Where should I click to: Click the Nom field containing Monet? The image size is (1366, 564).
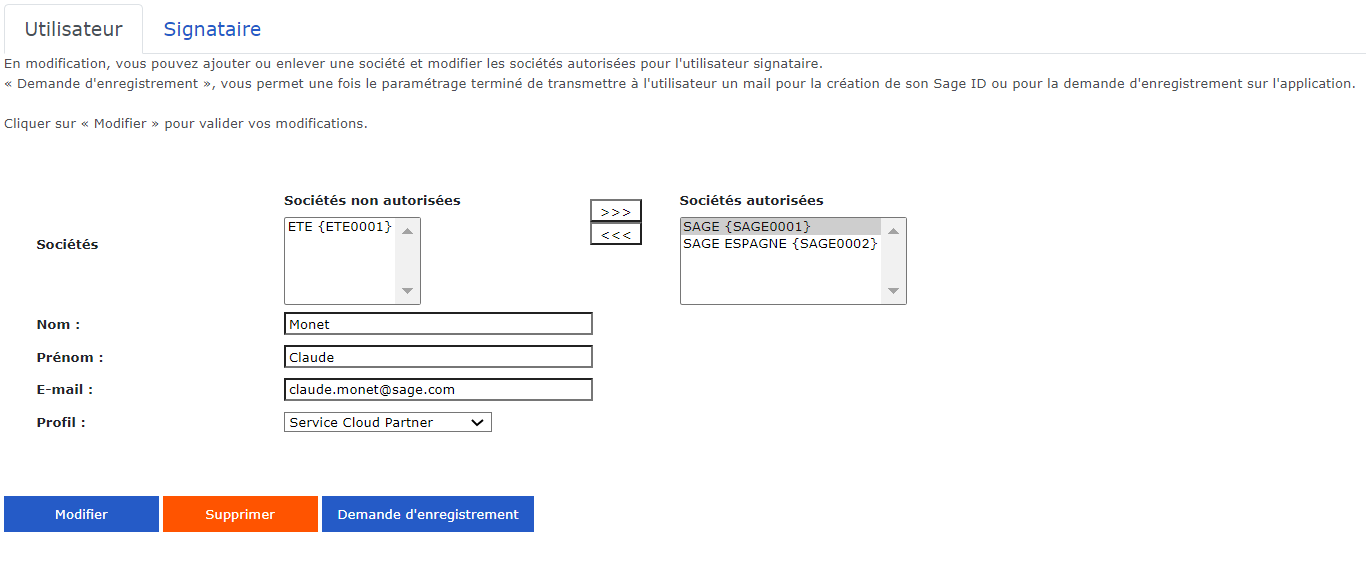[x=438, y=324]
